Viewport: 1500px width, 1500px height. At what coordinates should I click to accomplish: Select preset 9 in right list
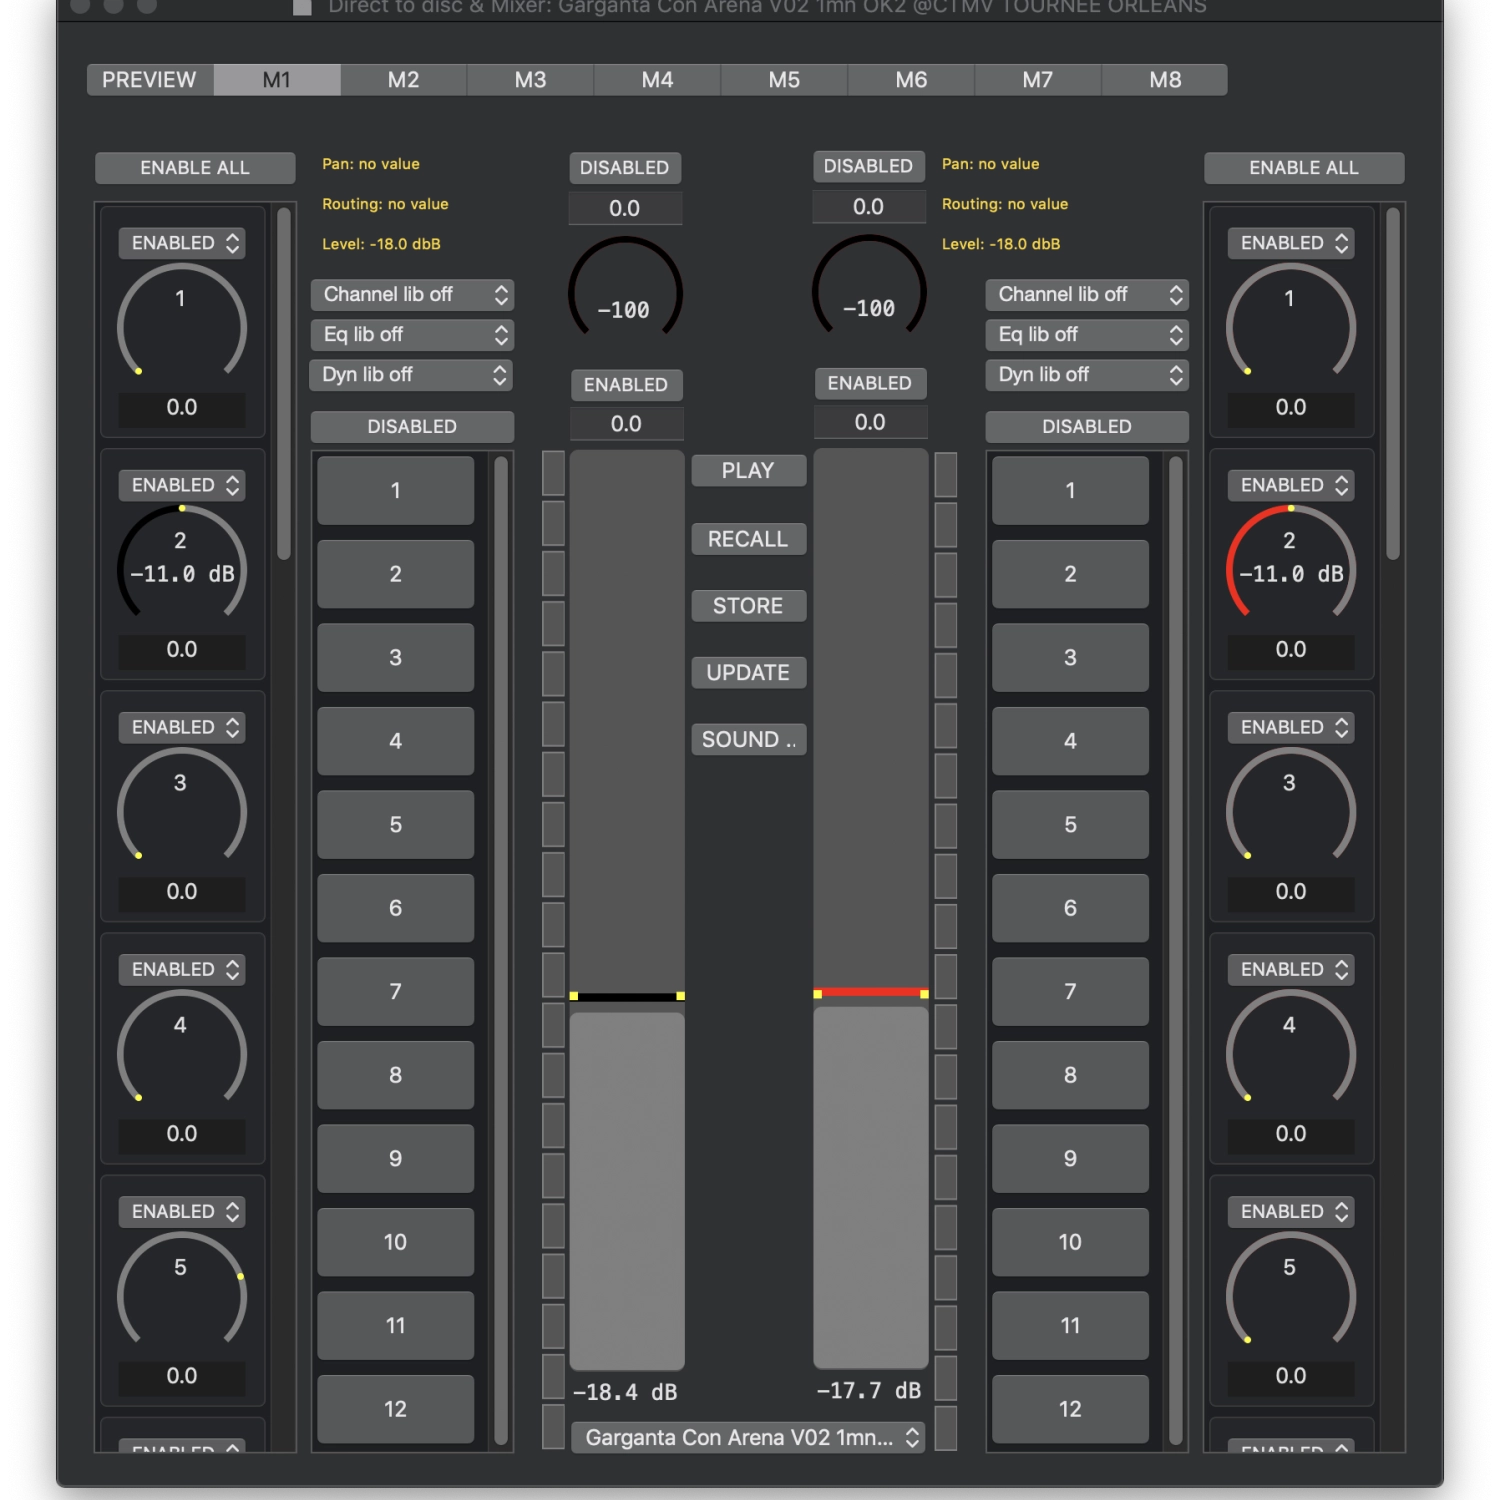[1070, 1158]
